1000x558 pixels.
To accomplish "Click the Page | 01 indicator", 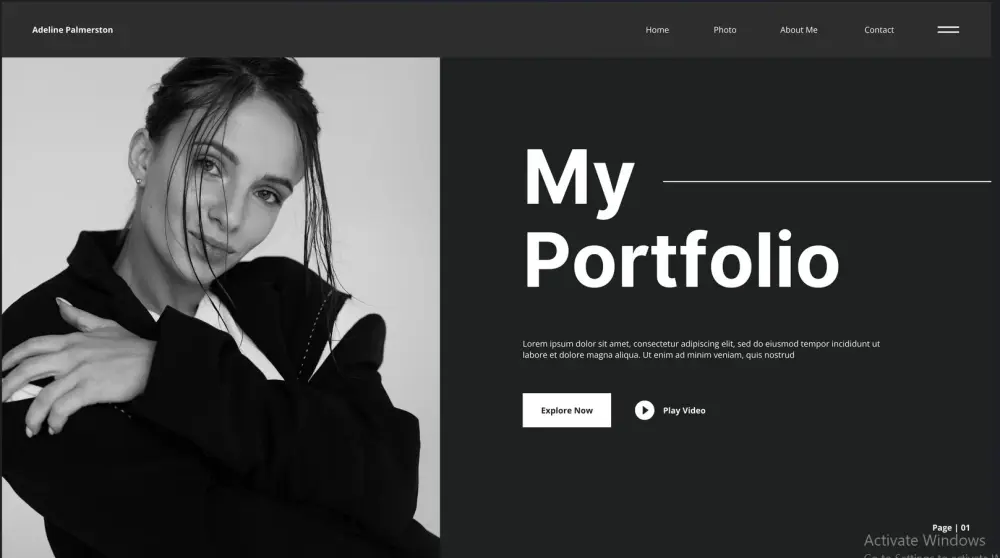I will click(951, 527).
